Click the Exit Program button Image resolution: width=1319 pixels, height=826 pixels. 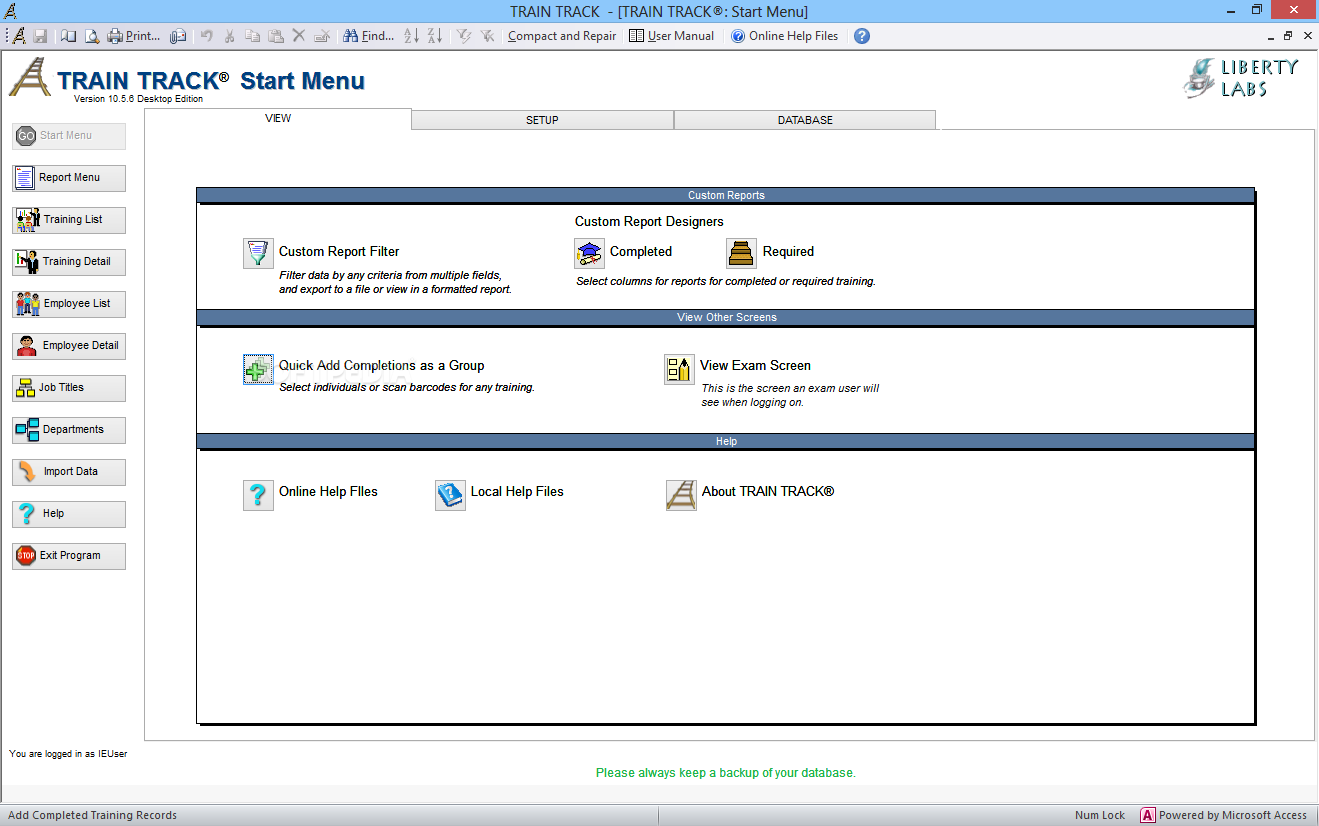(x=69, y=556)
